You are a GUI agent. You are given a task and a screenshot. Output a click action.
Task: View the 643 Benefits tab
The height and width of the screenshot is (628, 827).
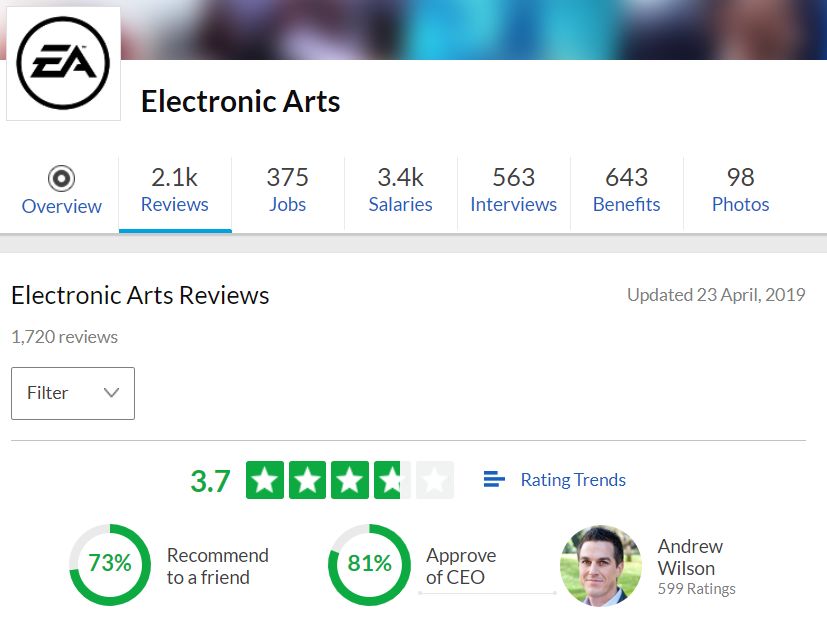tap(627, 190)
